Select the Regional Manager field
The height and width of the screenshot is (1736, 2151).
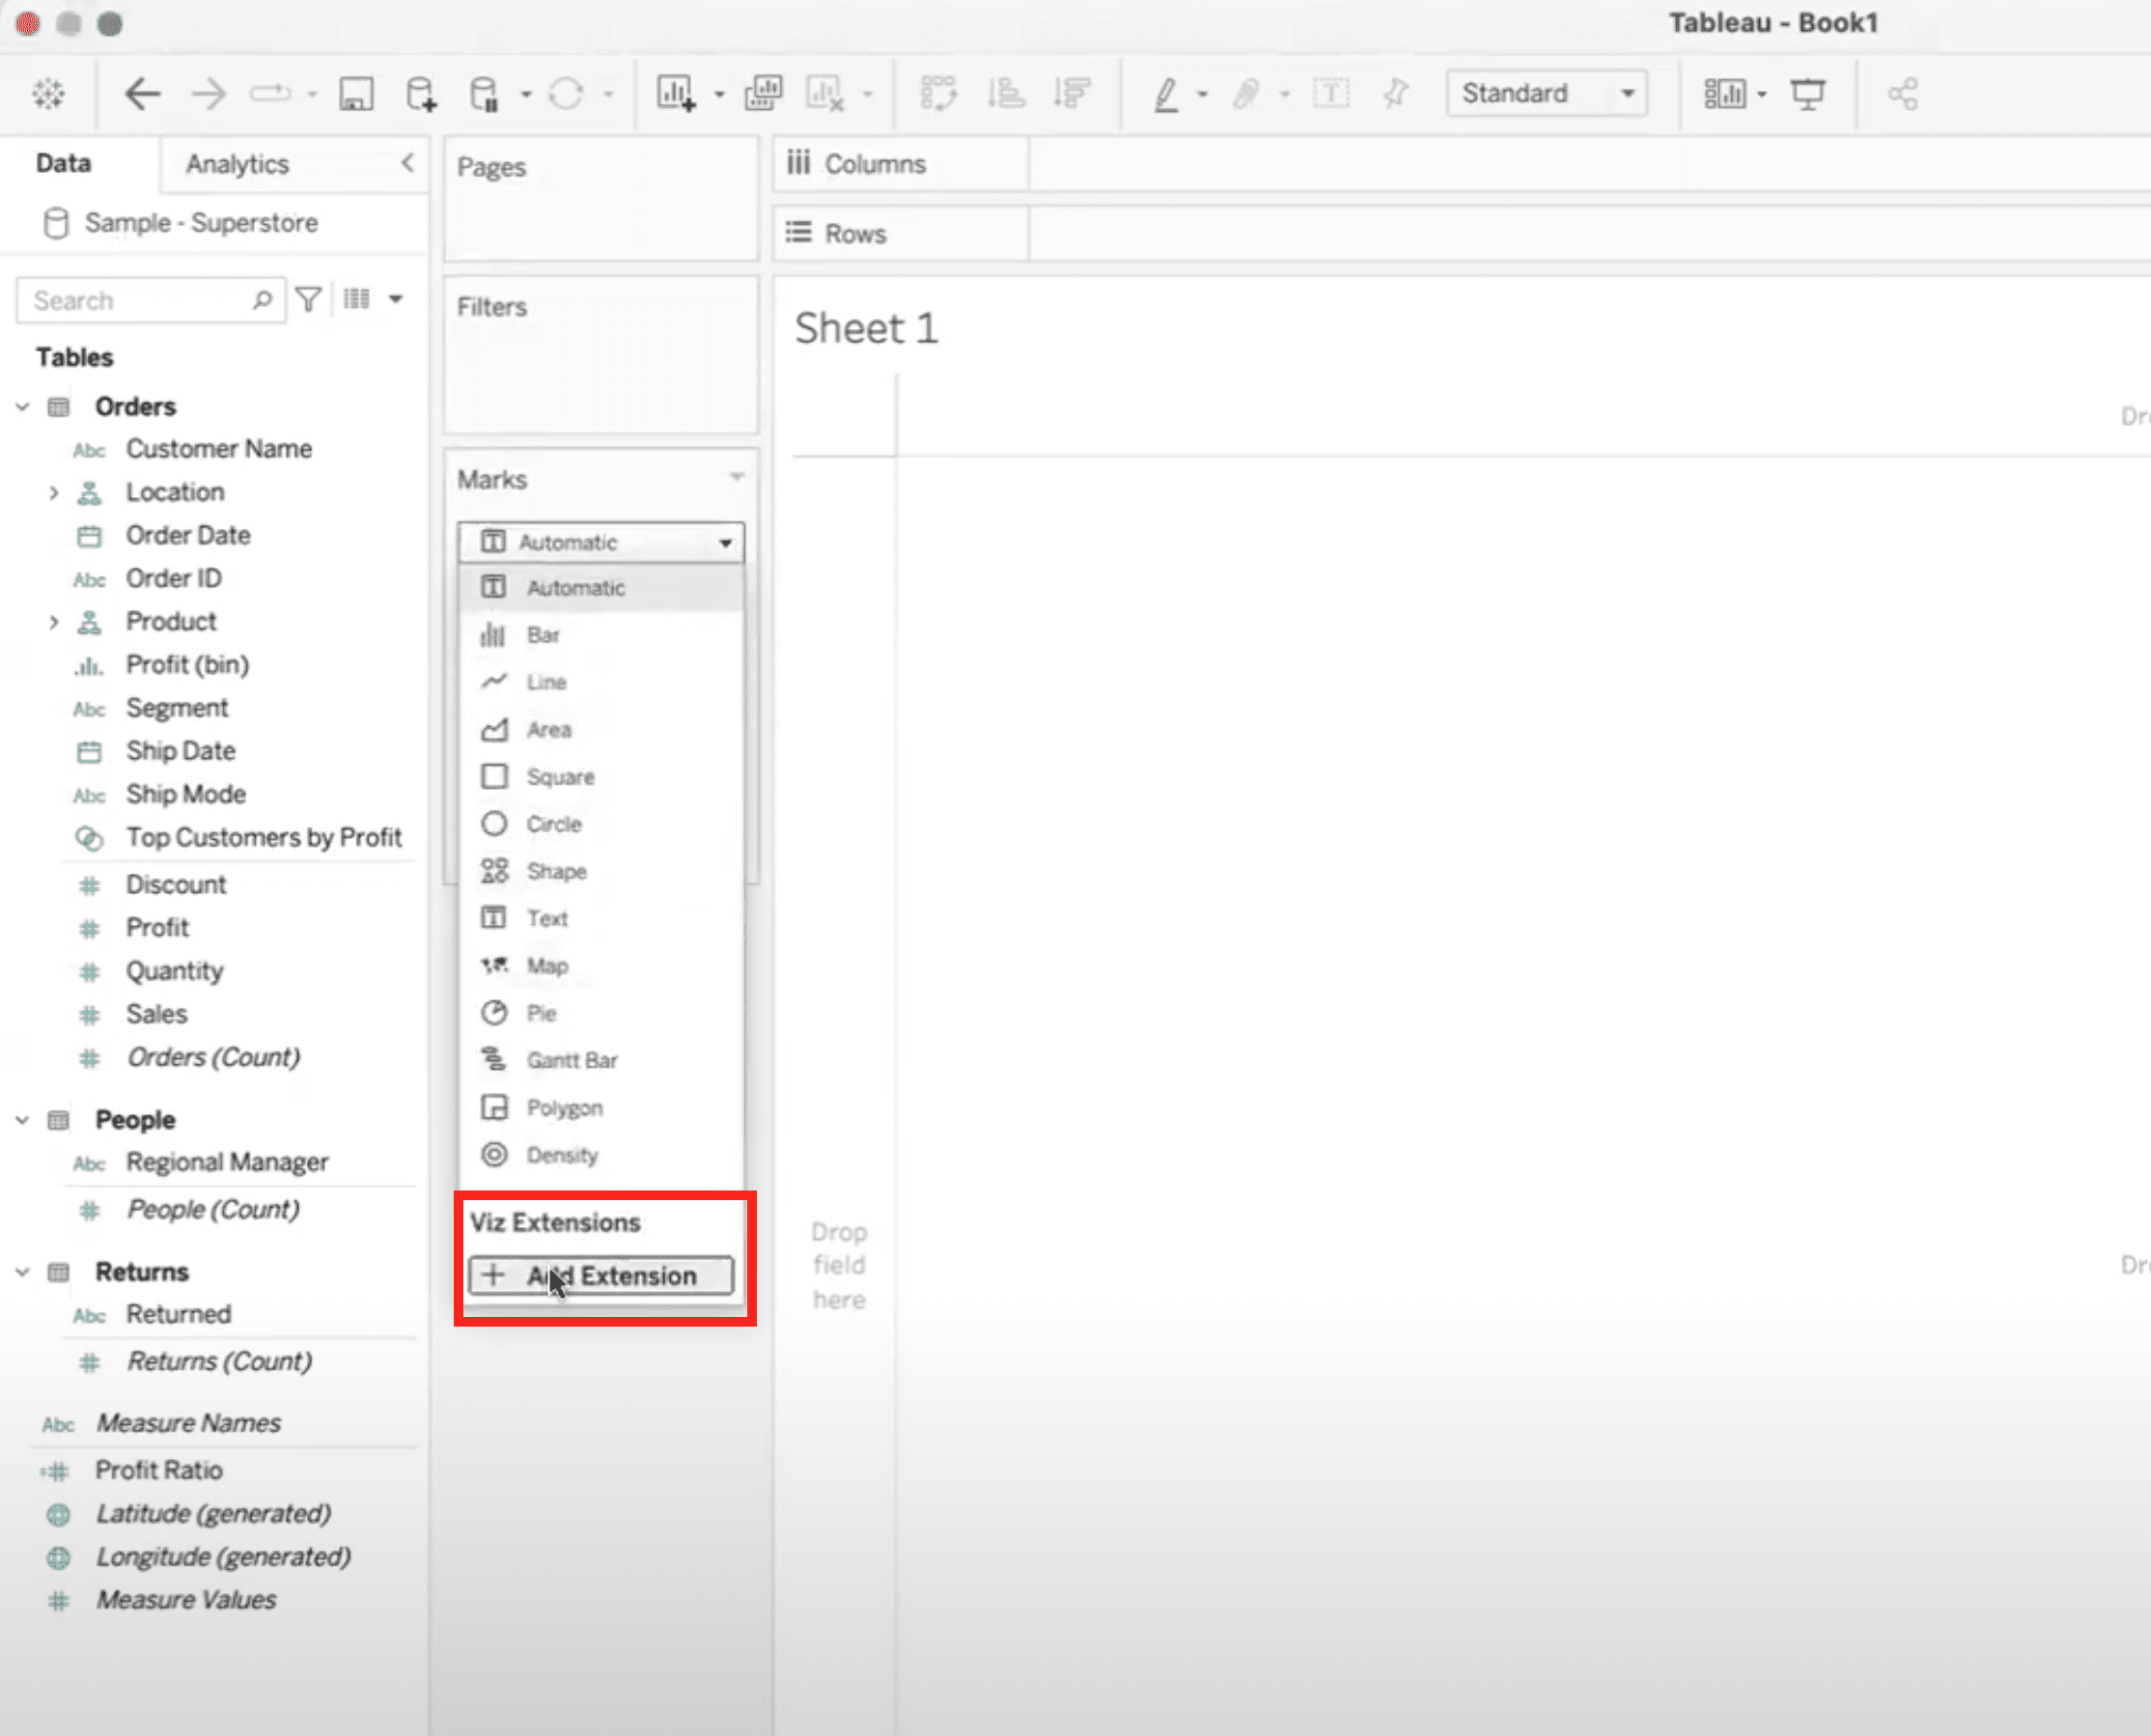[x=227, y=1163]
